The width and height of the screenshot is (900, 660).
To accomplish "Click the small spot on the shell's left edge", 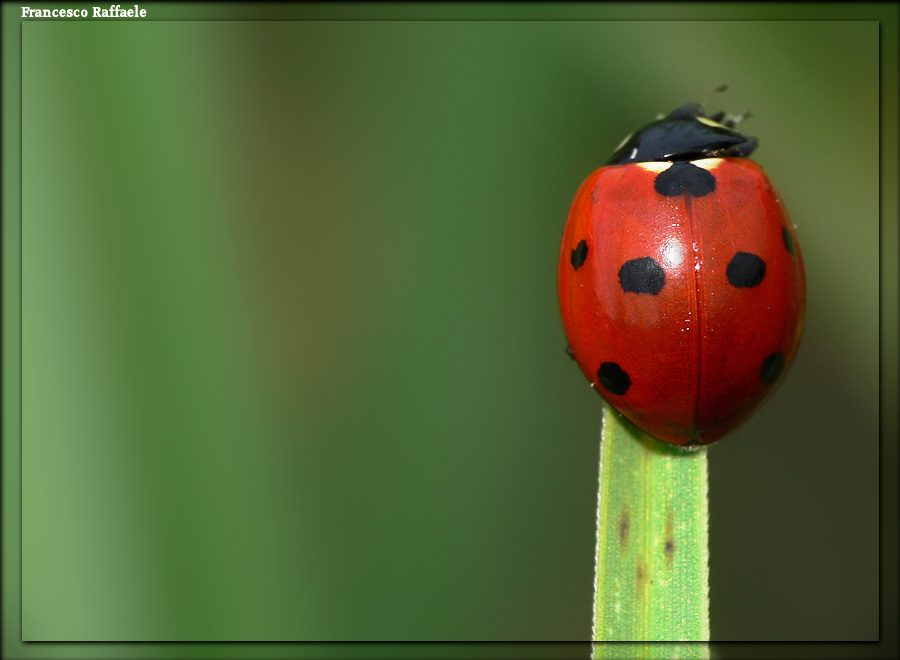I will click(x=579, y=254).
